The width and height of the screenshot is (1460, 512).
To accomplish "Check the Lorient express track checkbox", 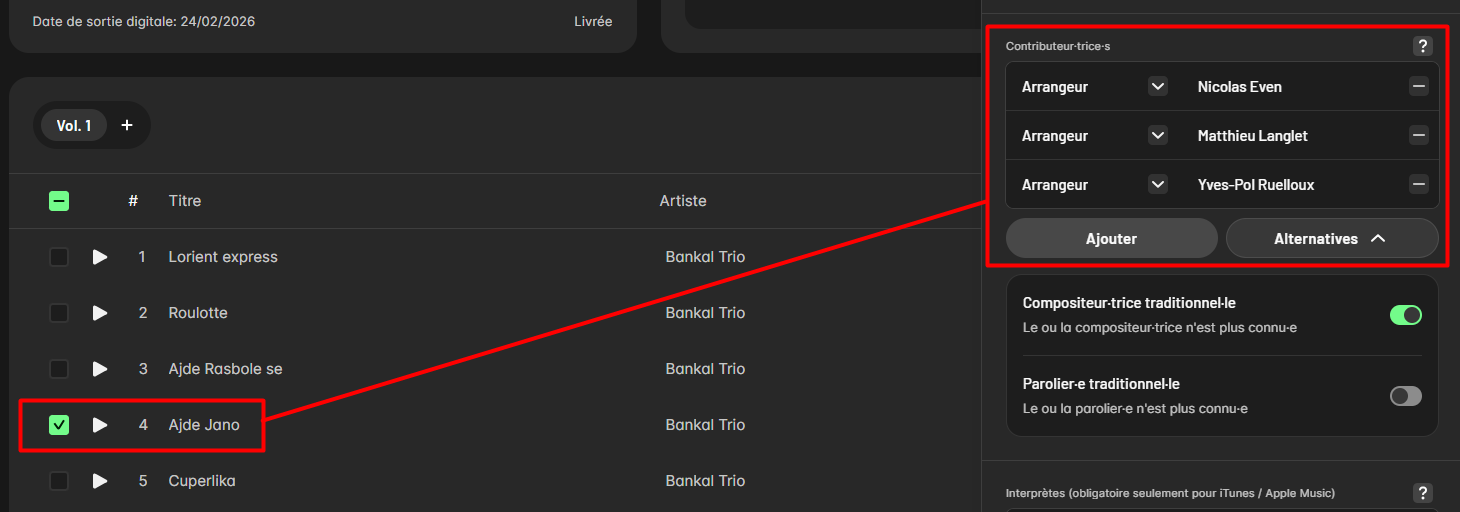I will (59, 257).
